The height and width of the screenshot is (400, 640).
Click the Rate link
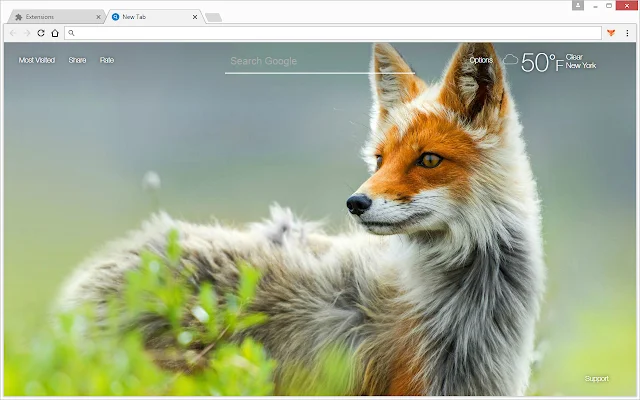(x=107, y=60)
